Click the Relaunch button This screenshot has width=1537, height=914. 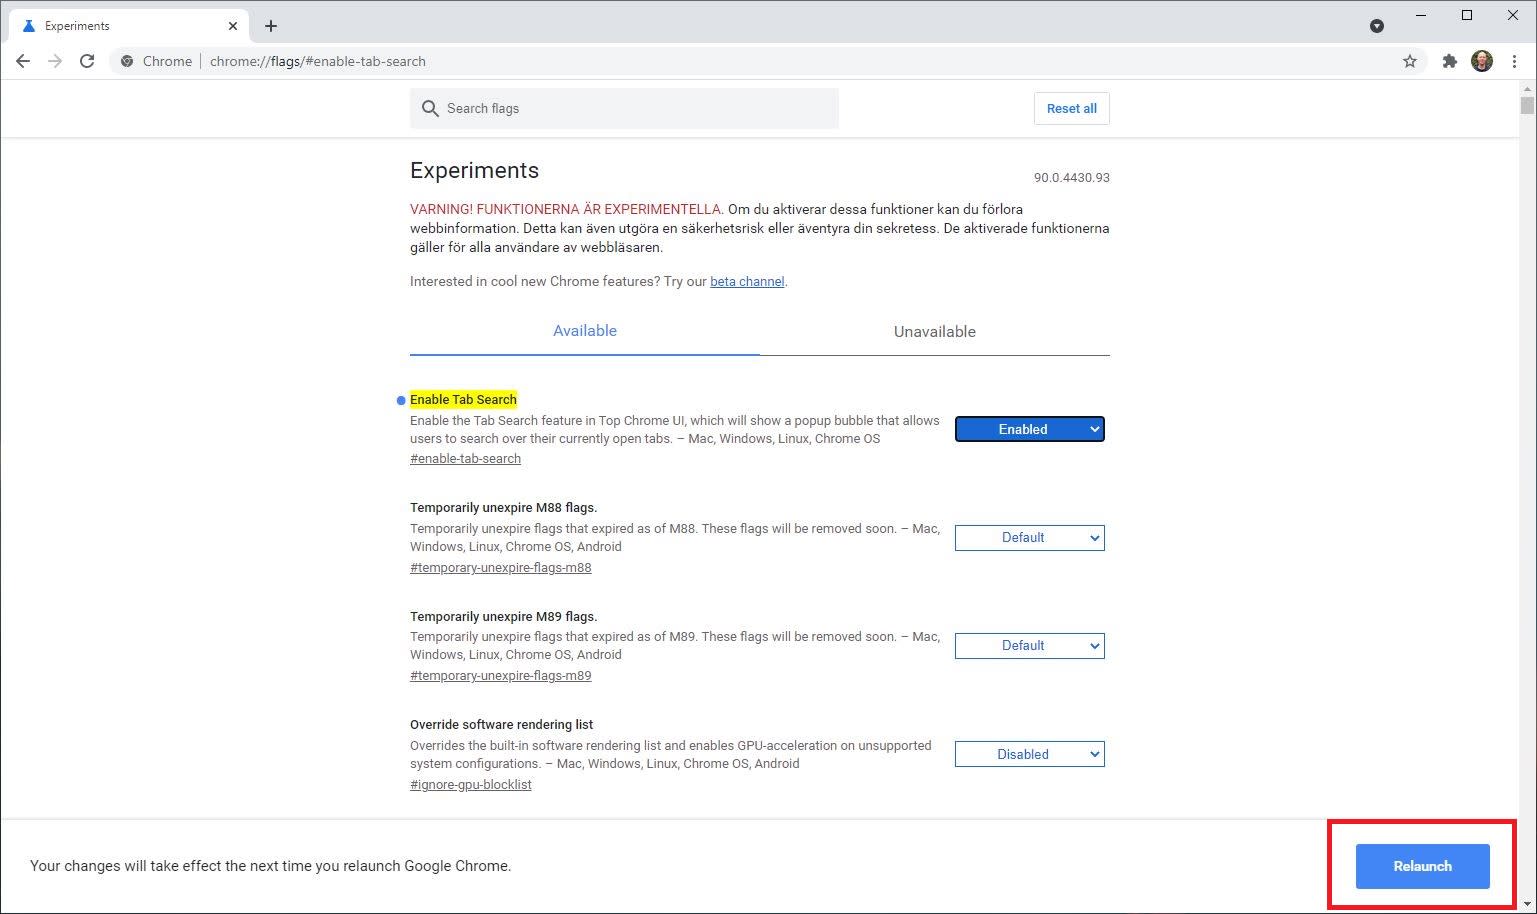coord(1422,866)
